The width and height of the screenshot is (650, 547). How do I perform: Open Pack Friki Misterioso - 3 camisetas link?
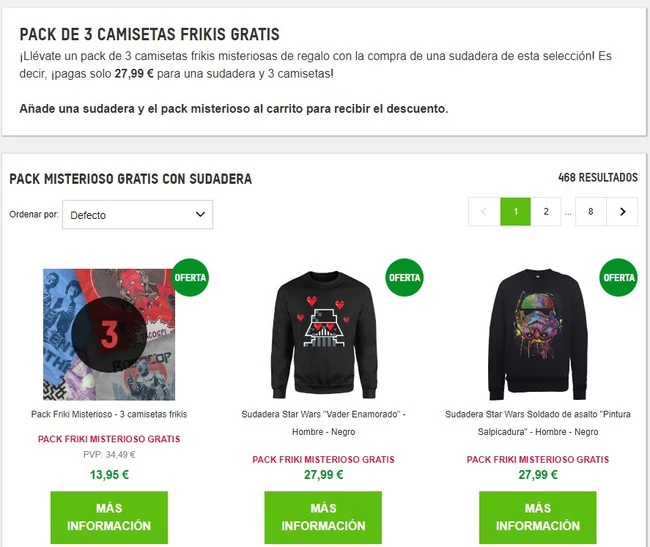coord(109,414)
